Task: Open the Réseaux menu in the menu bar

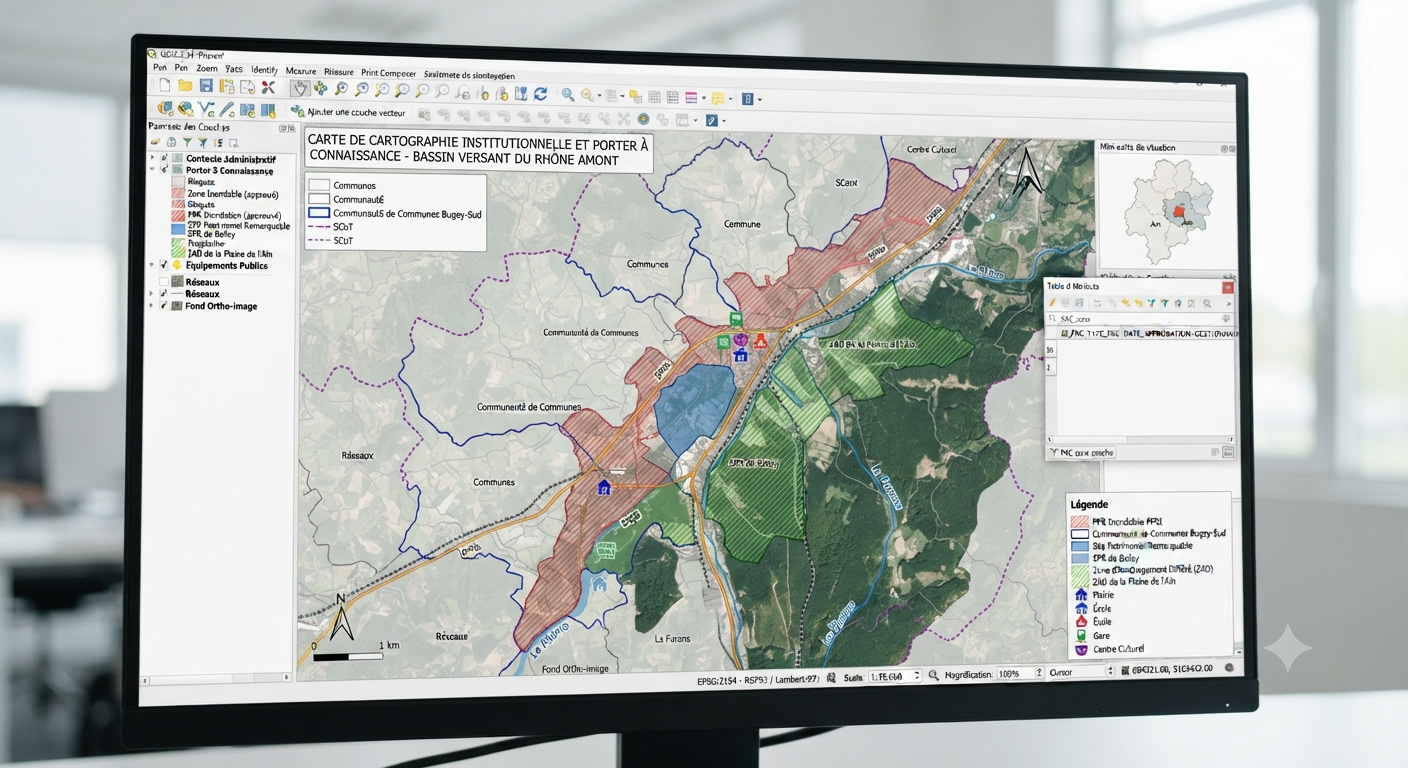Action: pos(339,71)
